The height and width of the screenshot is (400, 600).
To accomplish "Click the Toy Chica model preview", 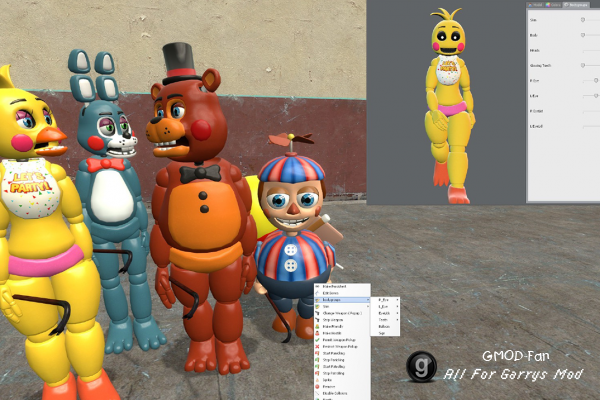I will coord(449,107).
